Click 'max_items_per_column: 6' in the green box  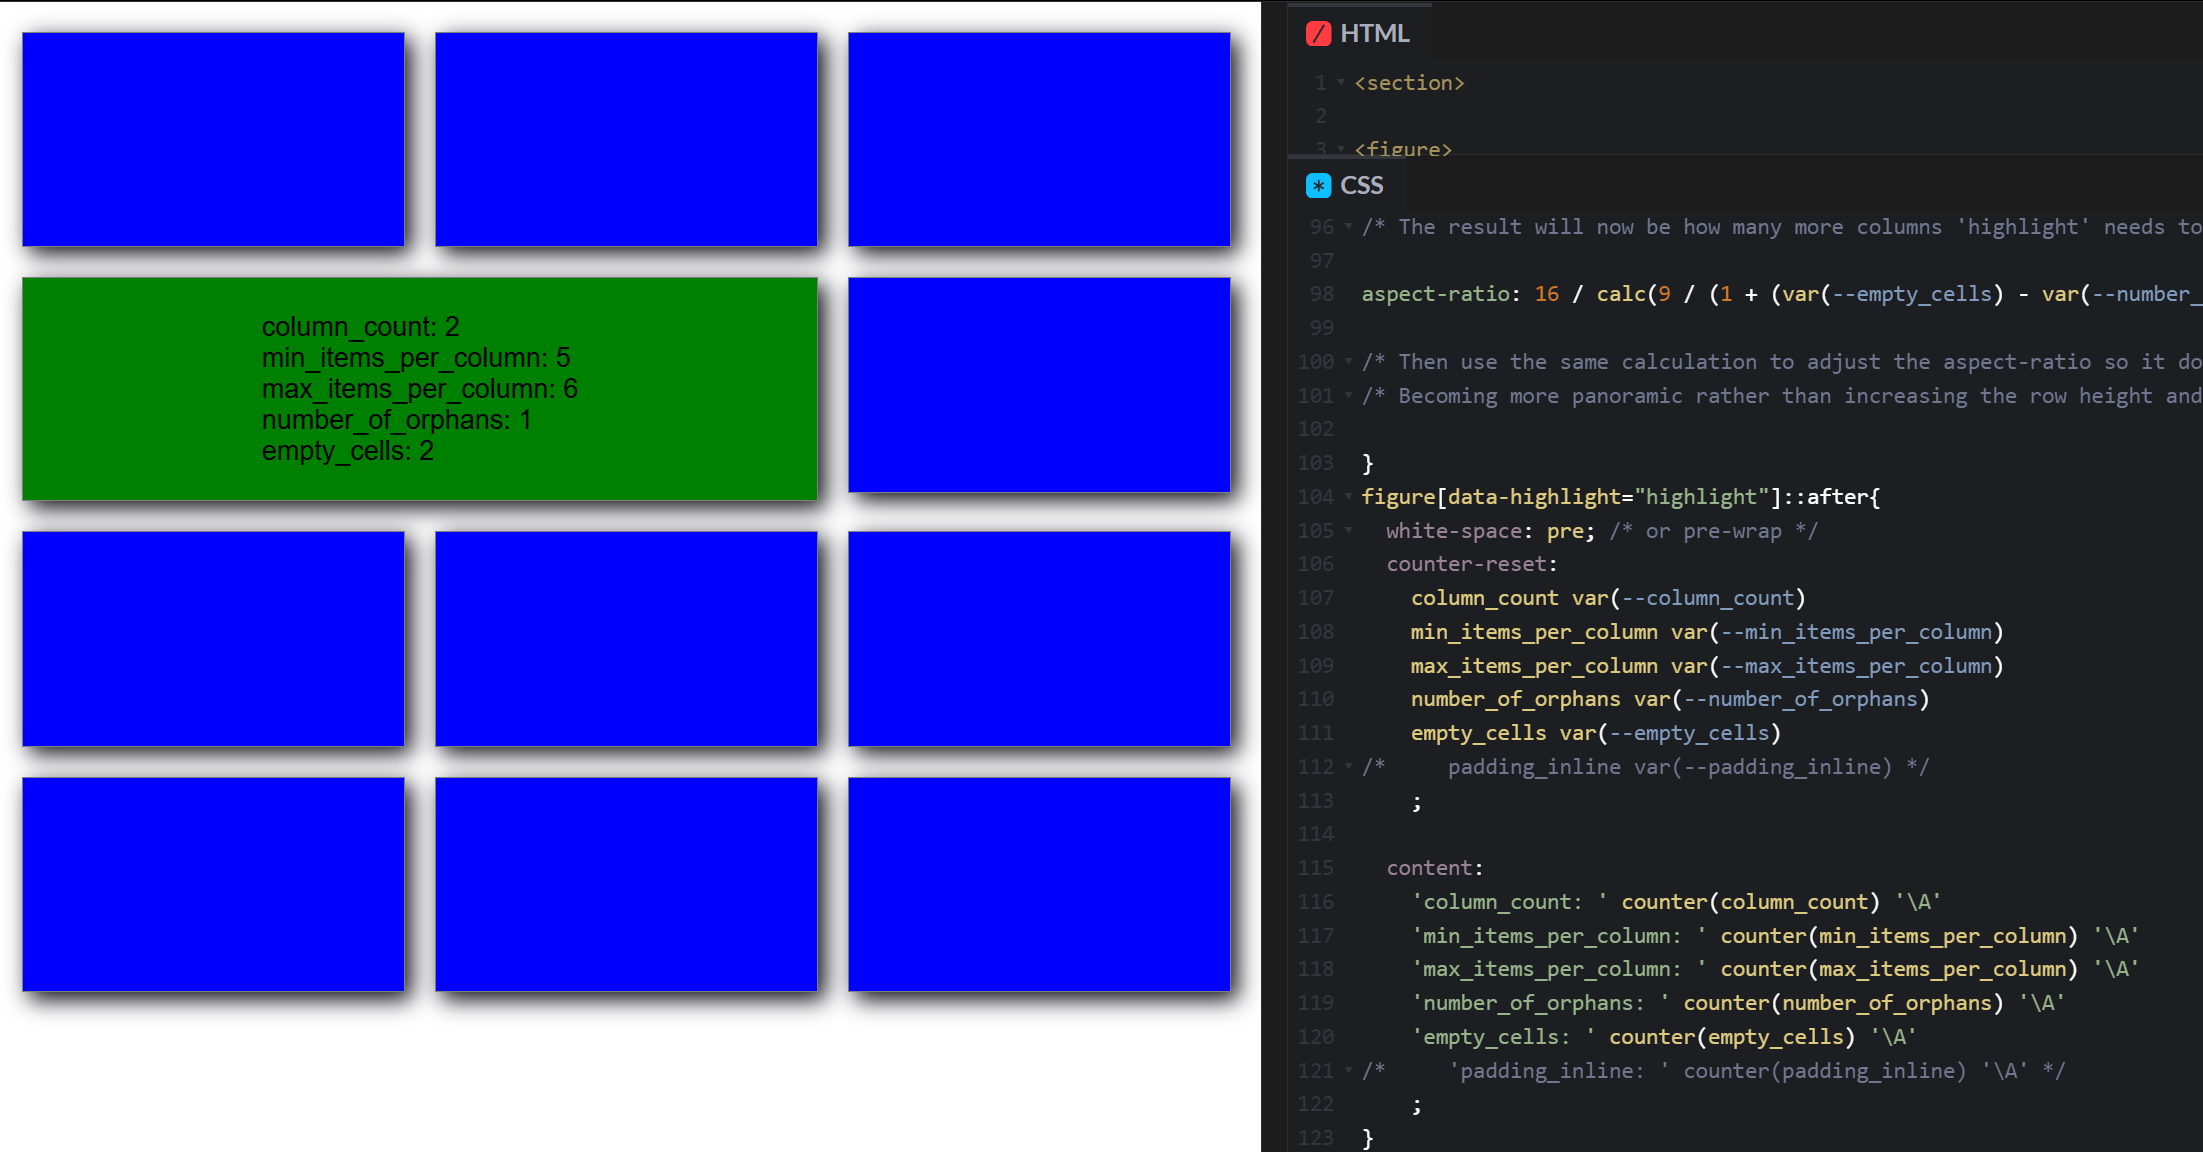pyautogui.click(x=420, y=389)
